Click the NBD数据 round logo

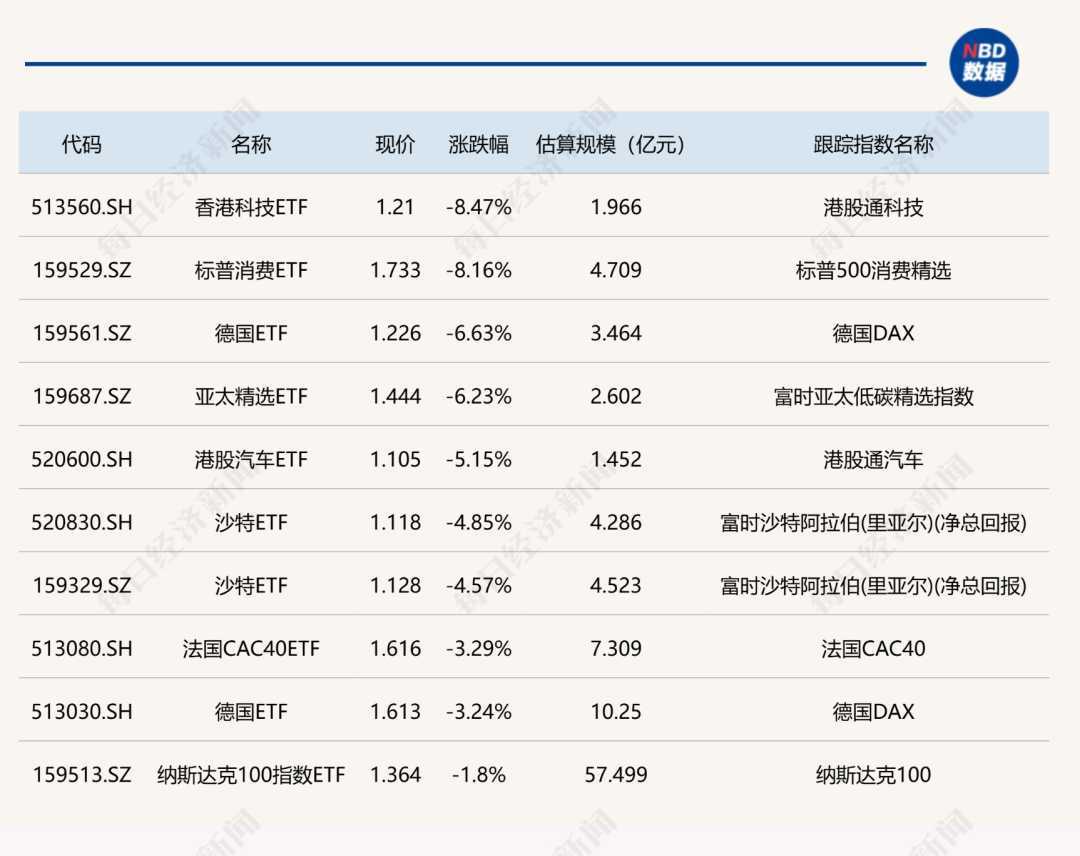pyautogui.click(x=984, y=63)
